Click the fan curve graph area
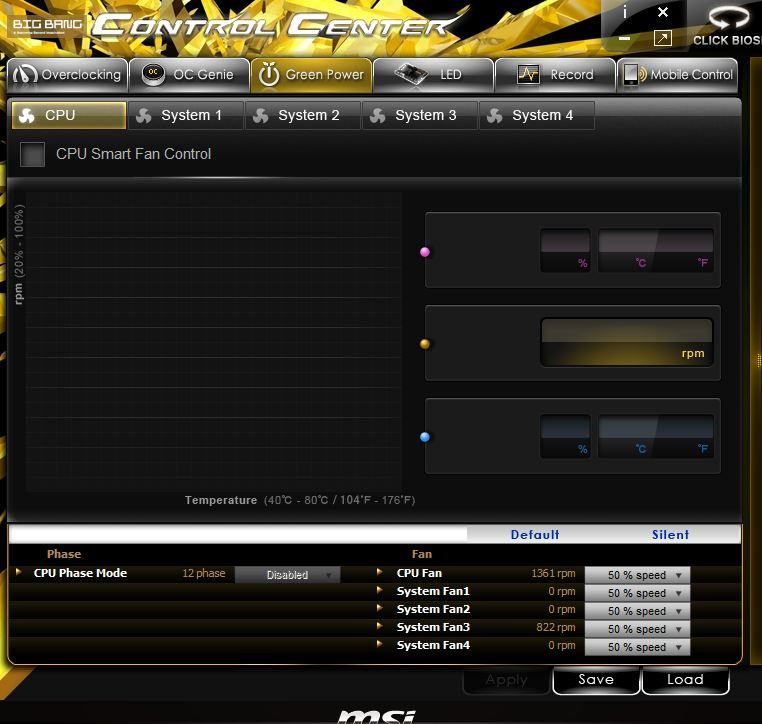 [x=214, y=341]
